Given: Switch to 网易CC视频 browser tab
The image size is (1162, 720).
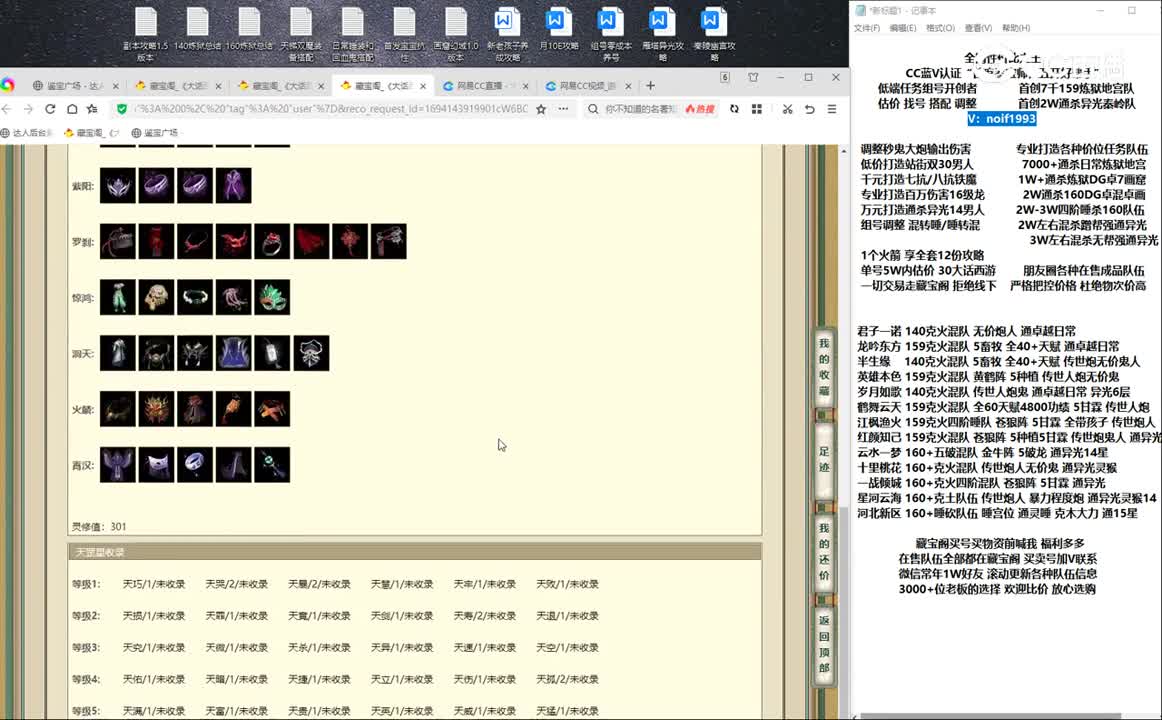Looking at the screenshot, I should 588,86.
